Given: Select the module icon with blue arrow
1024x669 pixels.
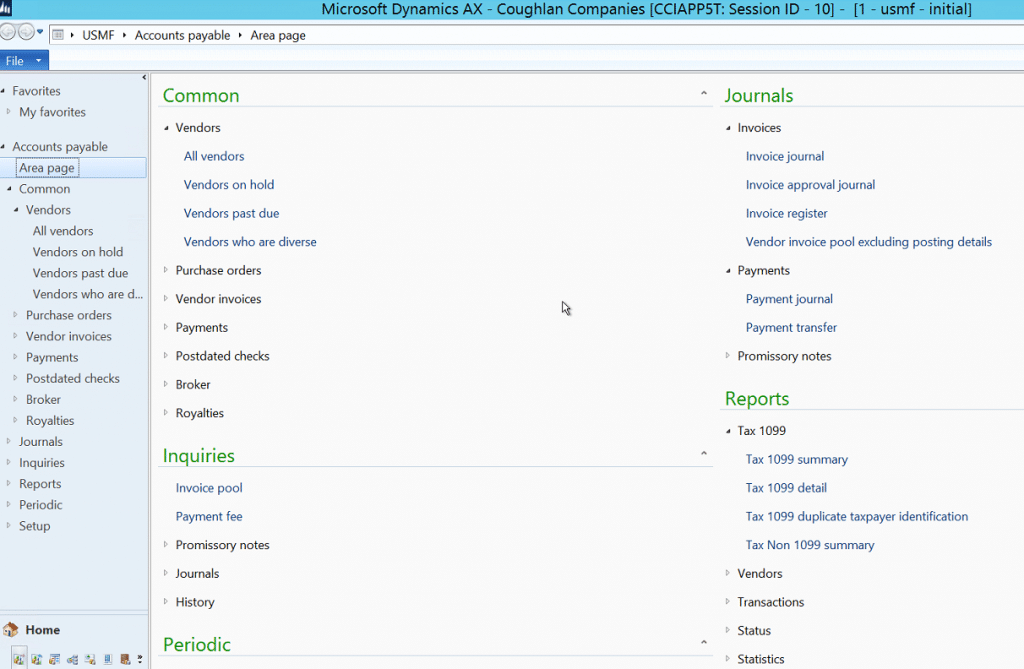Looking at the screenshot, I should click(x=37, y=659).
